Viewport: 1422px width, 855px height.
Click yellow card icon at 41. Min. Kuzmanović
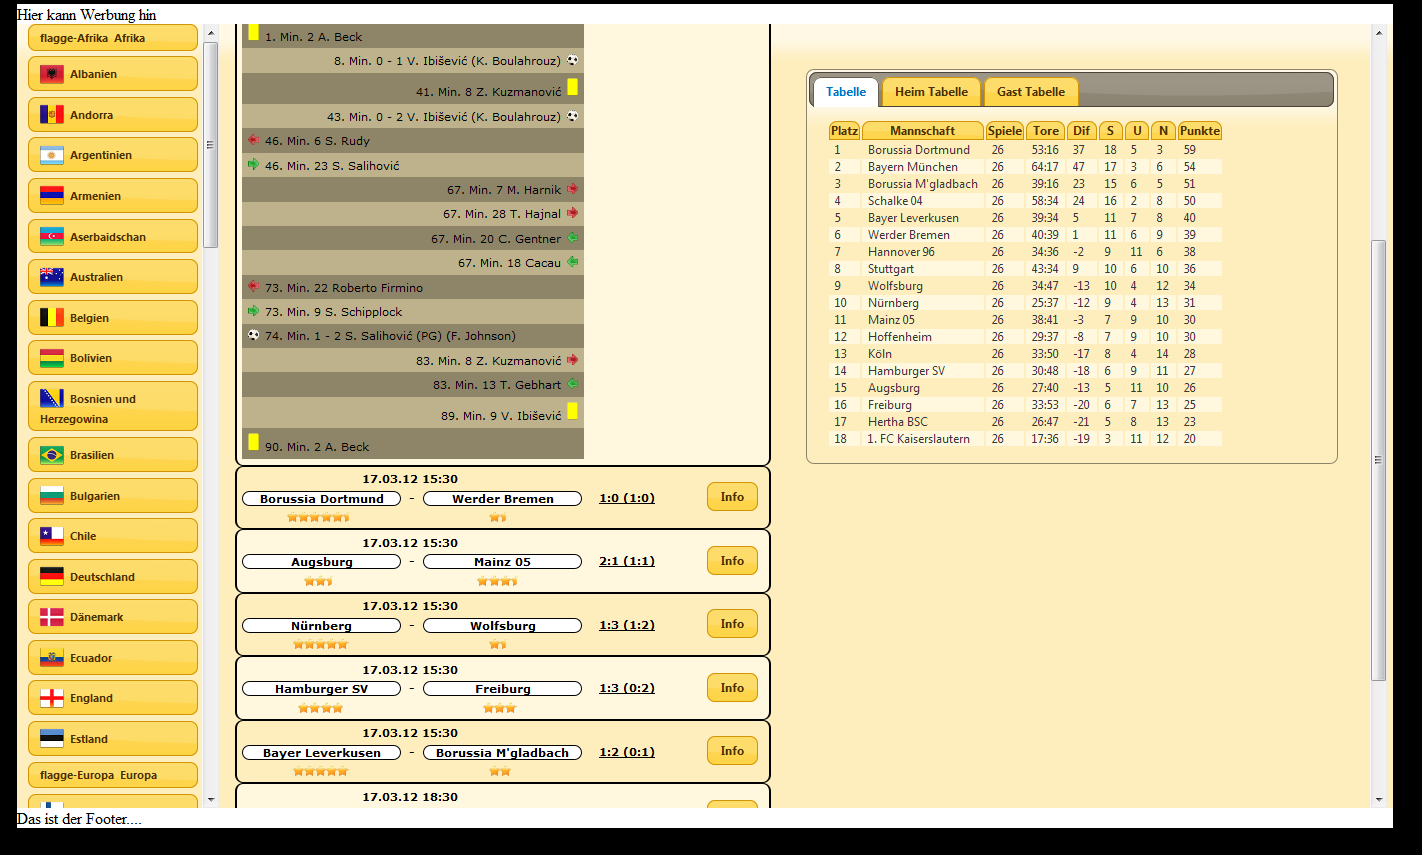(572, 87)
